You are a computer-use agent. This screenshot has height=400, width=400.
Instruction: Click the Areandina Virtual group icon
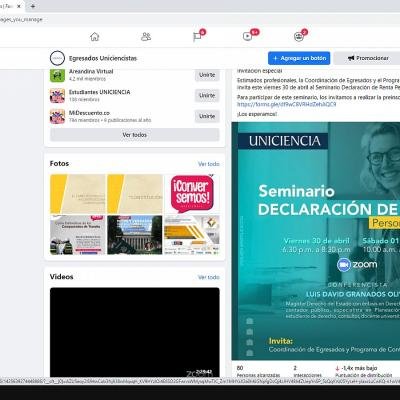(x=57, y=75)
